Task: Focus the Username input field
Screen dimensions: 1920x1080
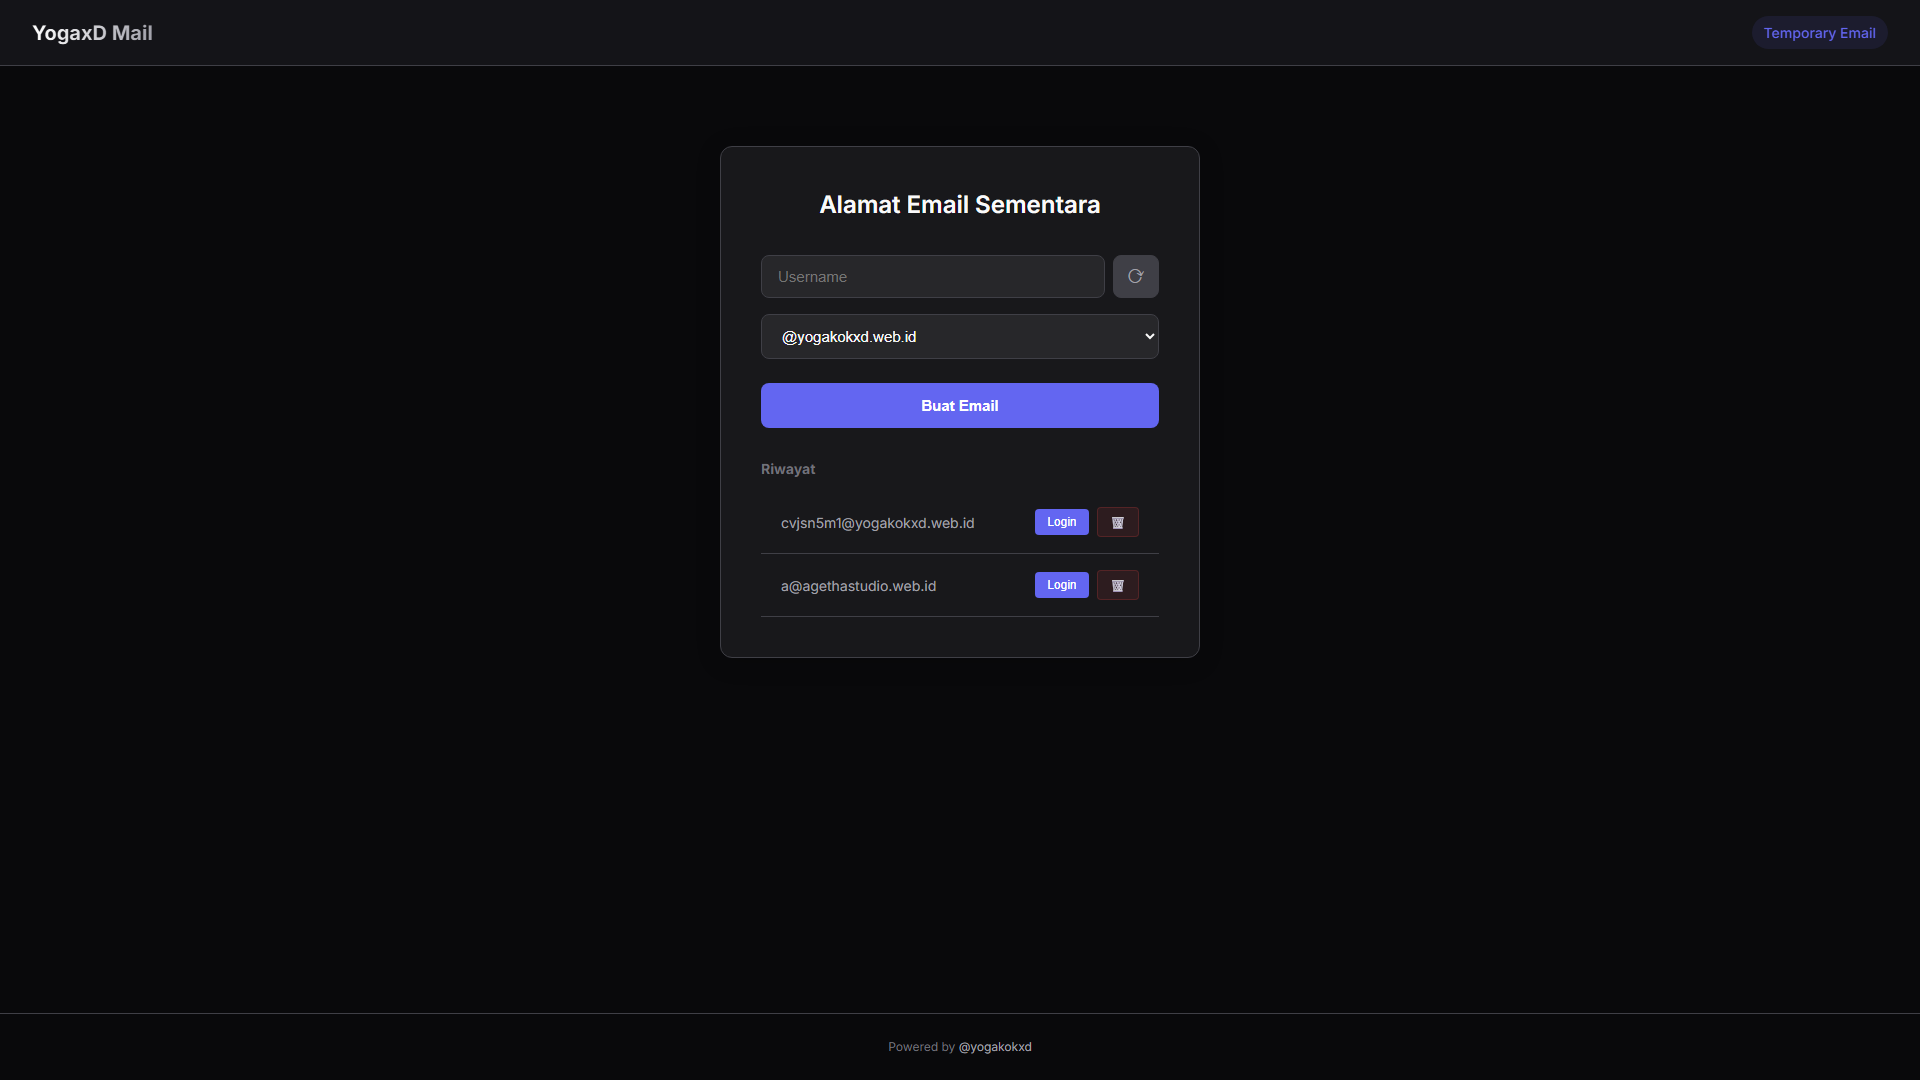Action: 932,276
